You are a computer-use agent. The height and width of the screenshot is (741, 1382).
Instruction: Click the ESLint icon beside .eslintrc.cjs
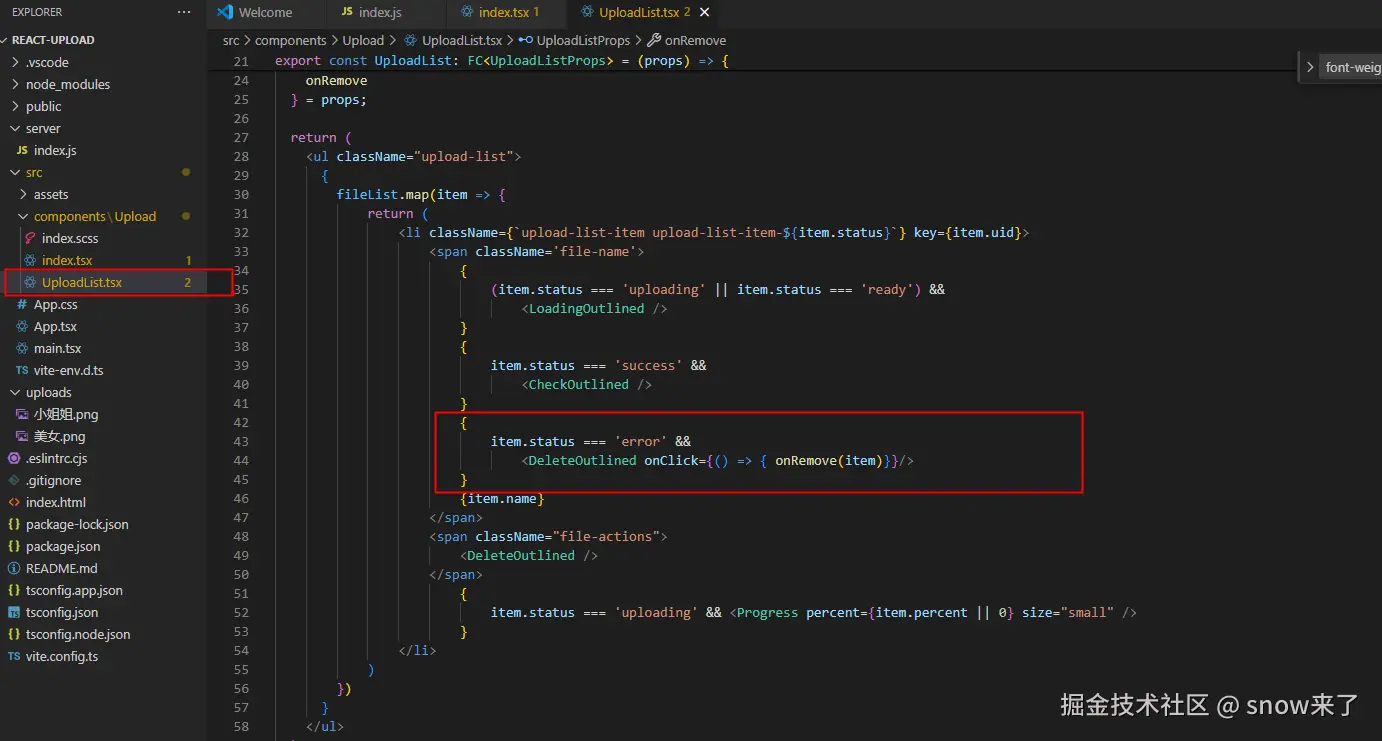(14, 458)
